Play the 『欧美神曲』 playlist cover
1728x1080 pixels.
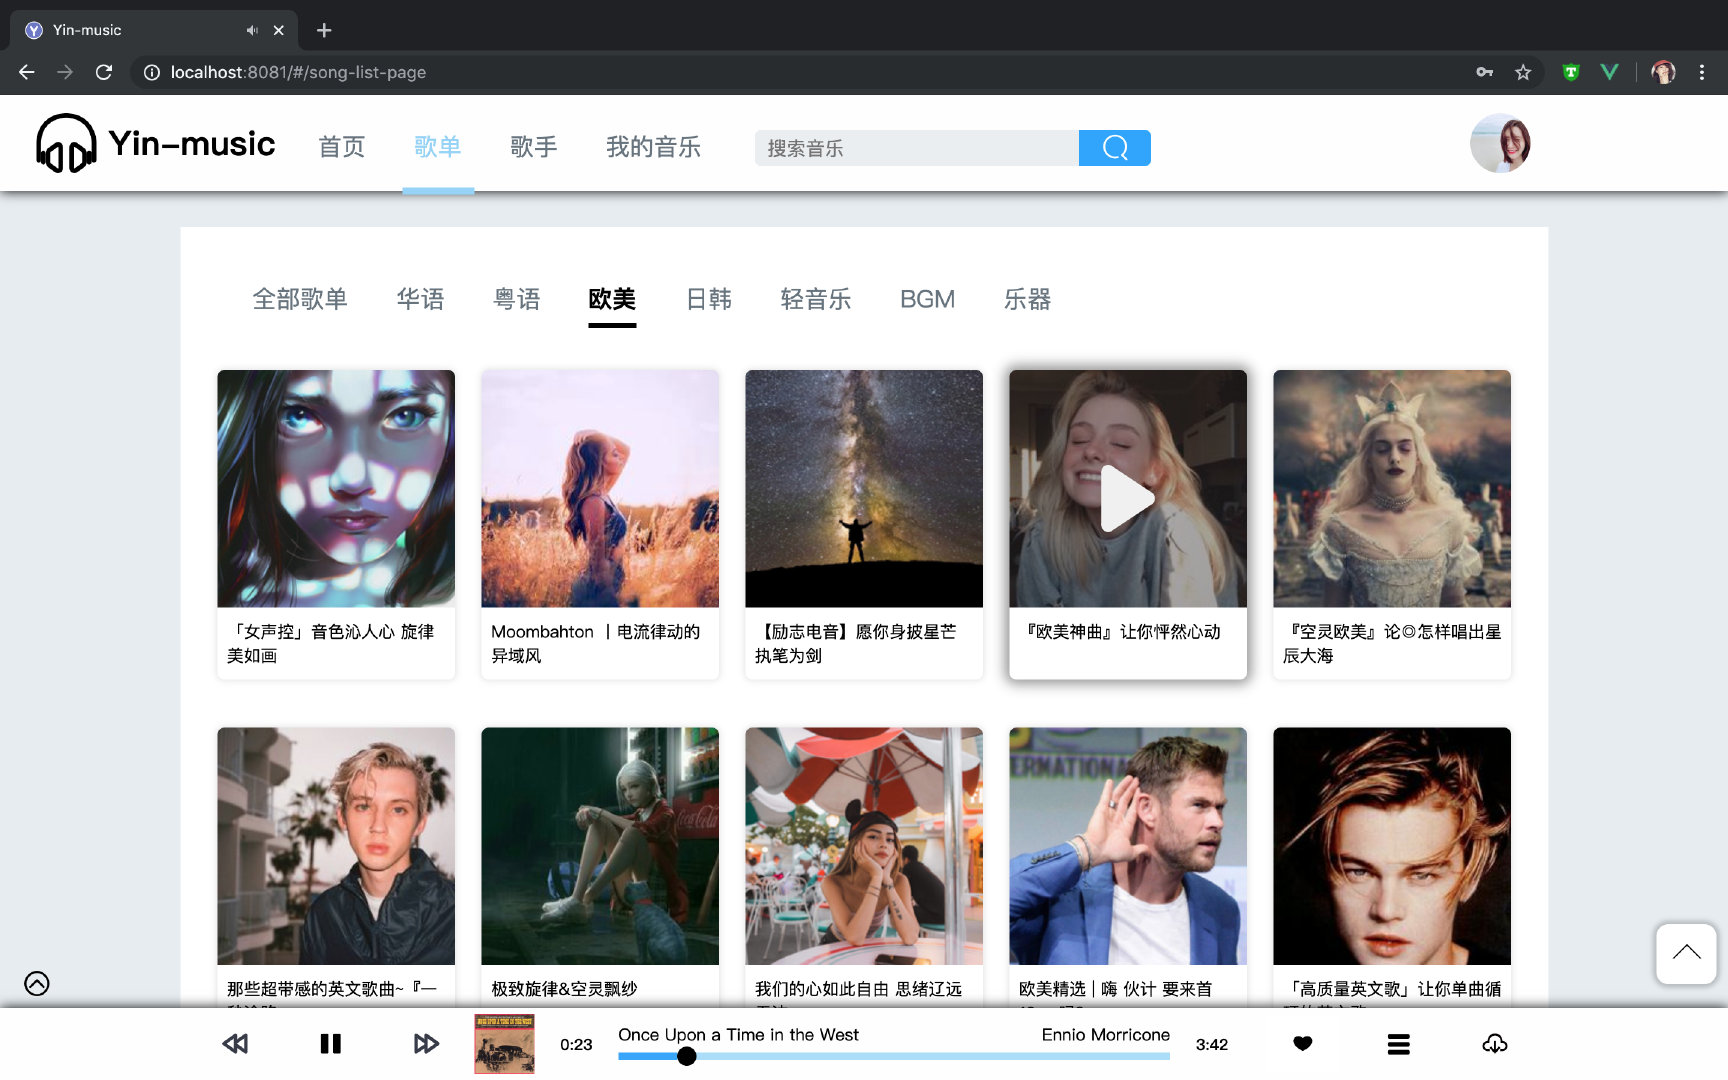[1127, 497]
